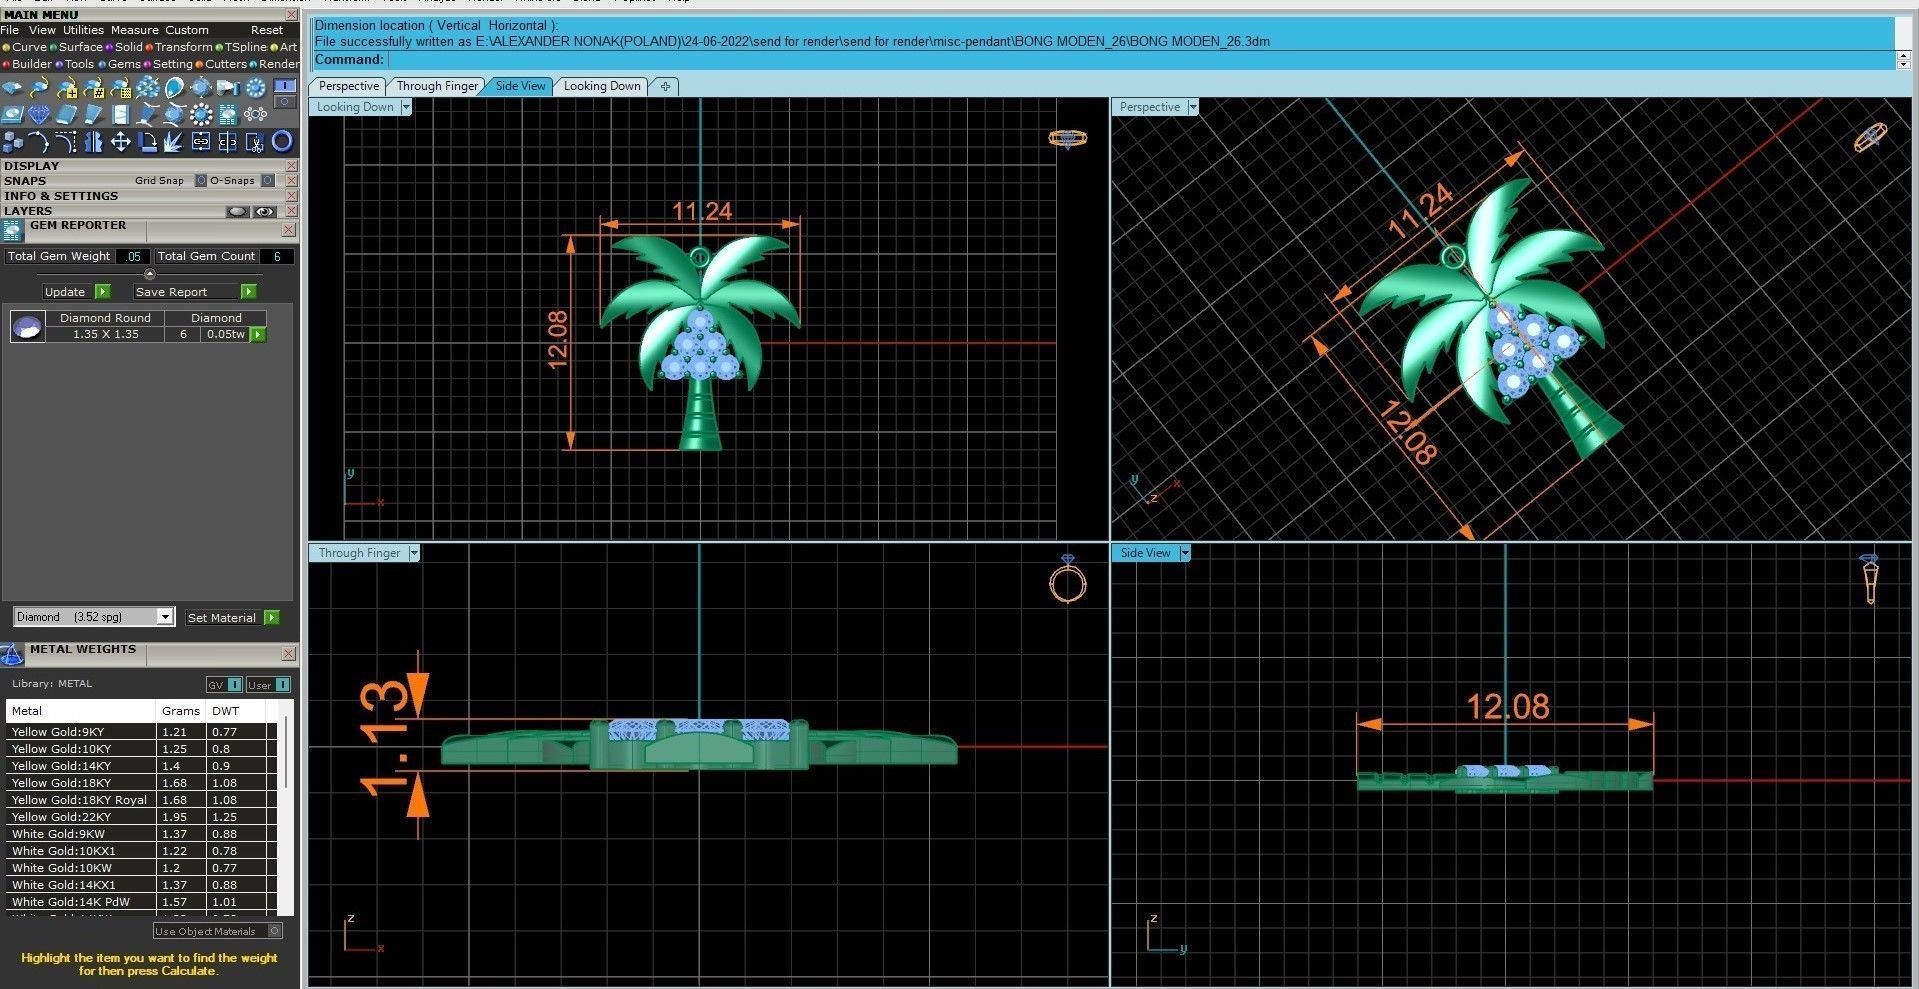This screenshot has height=989, width=1919.
Task: Toggle Use Object Materials option
Action: 217,931
